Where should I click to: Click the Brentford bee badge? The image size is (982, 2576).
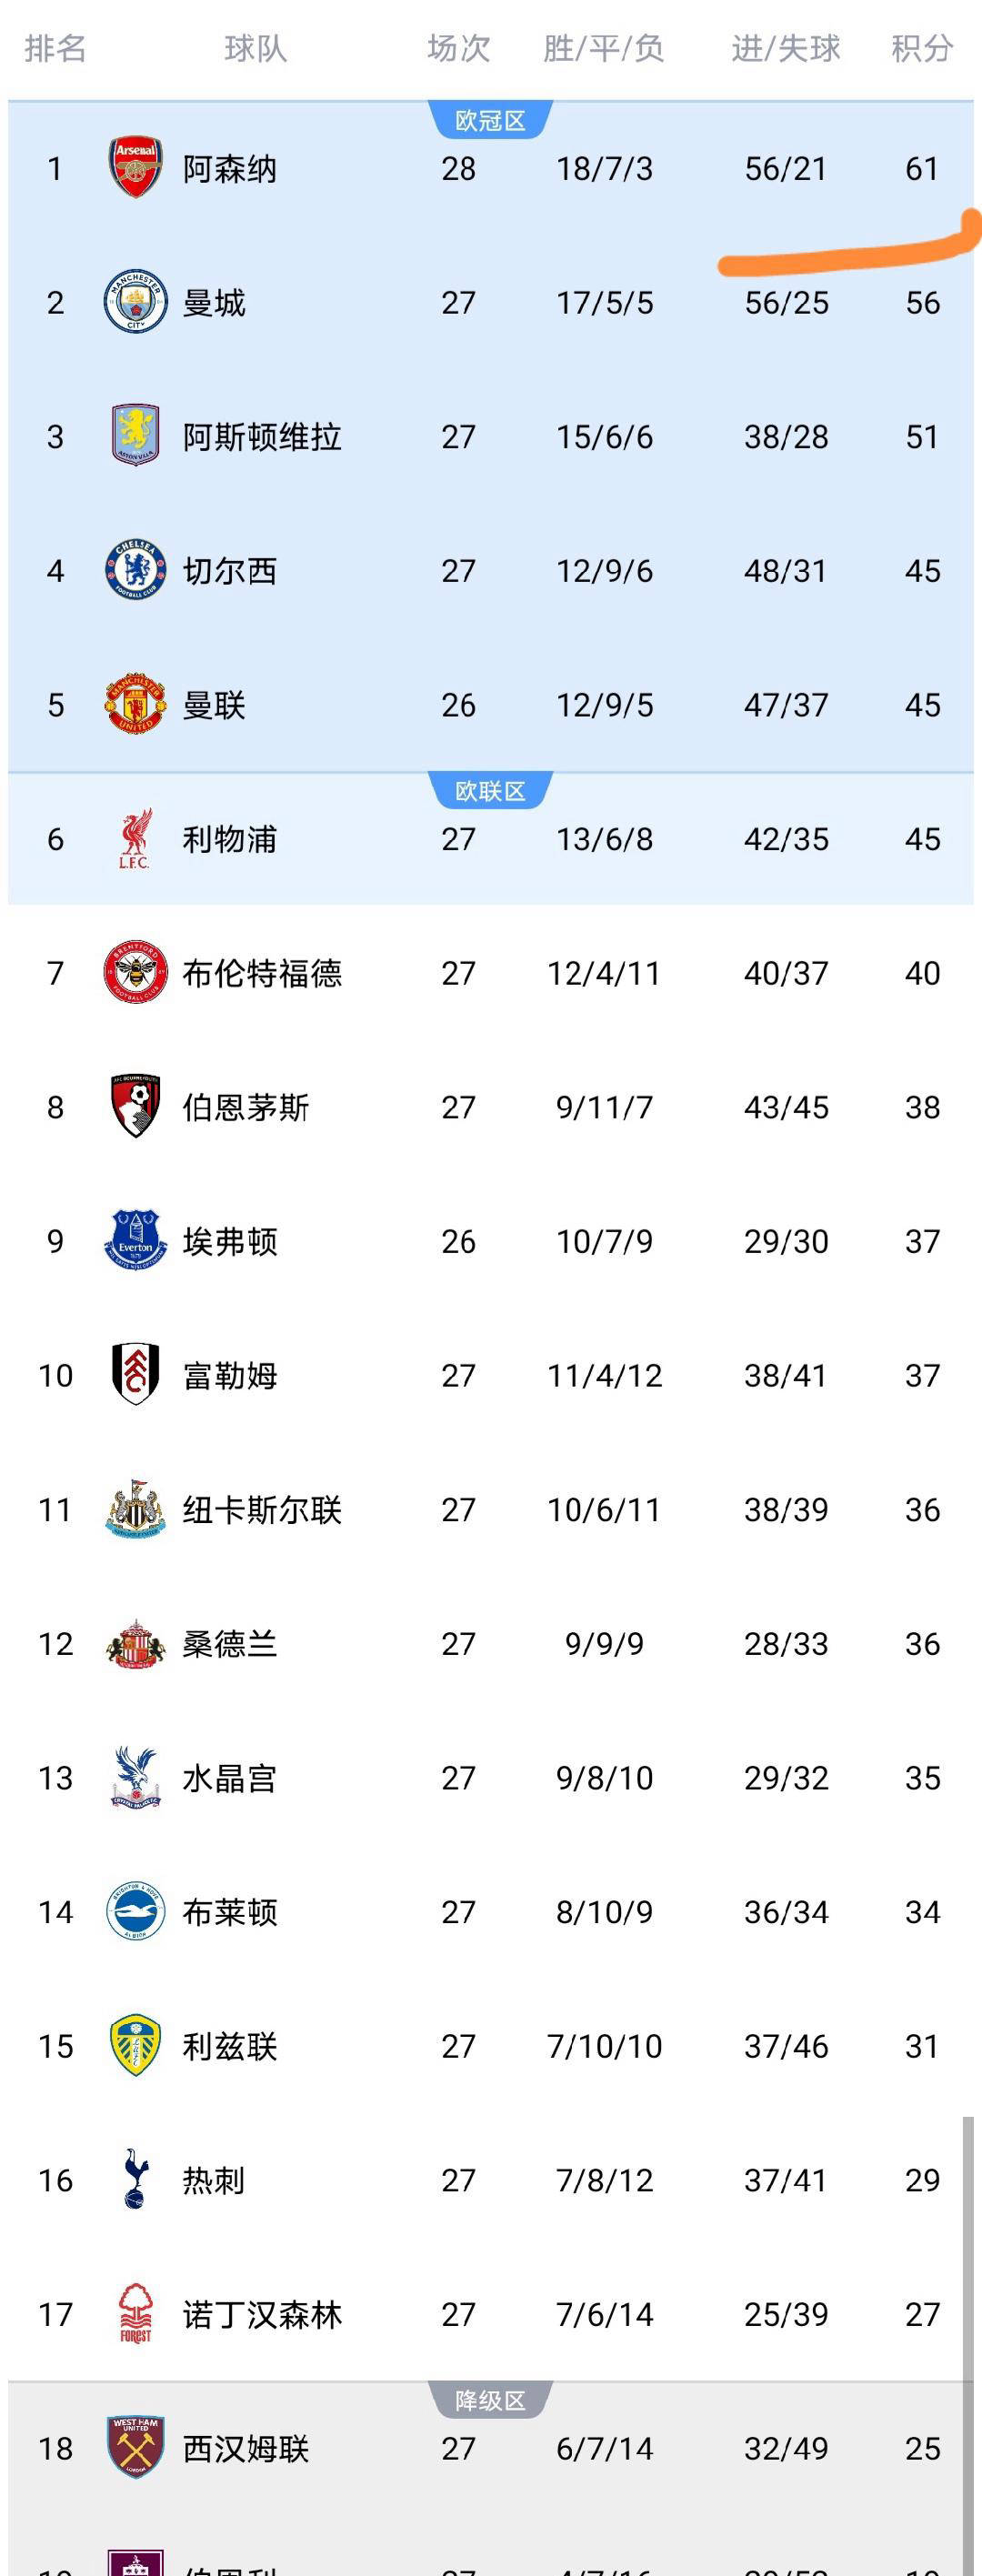click(135, 972)
